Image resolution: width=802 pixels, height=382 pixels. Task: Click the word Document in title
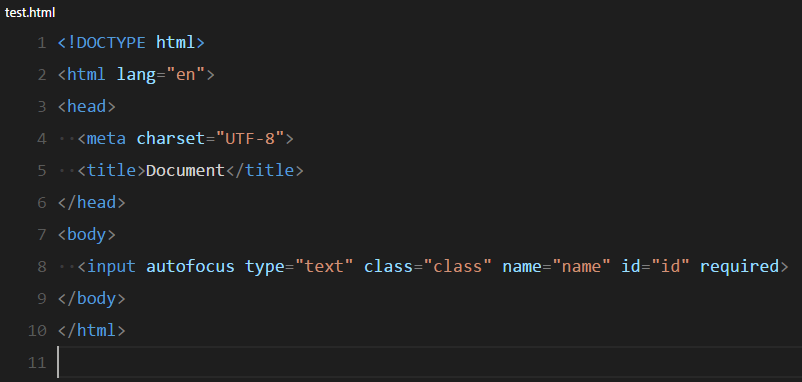186,171
